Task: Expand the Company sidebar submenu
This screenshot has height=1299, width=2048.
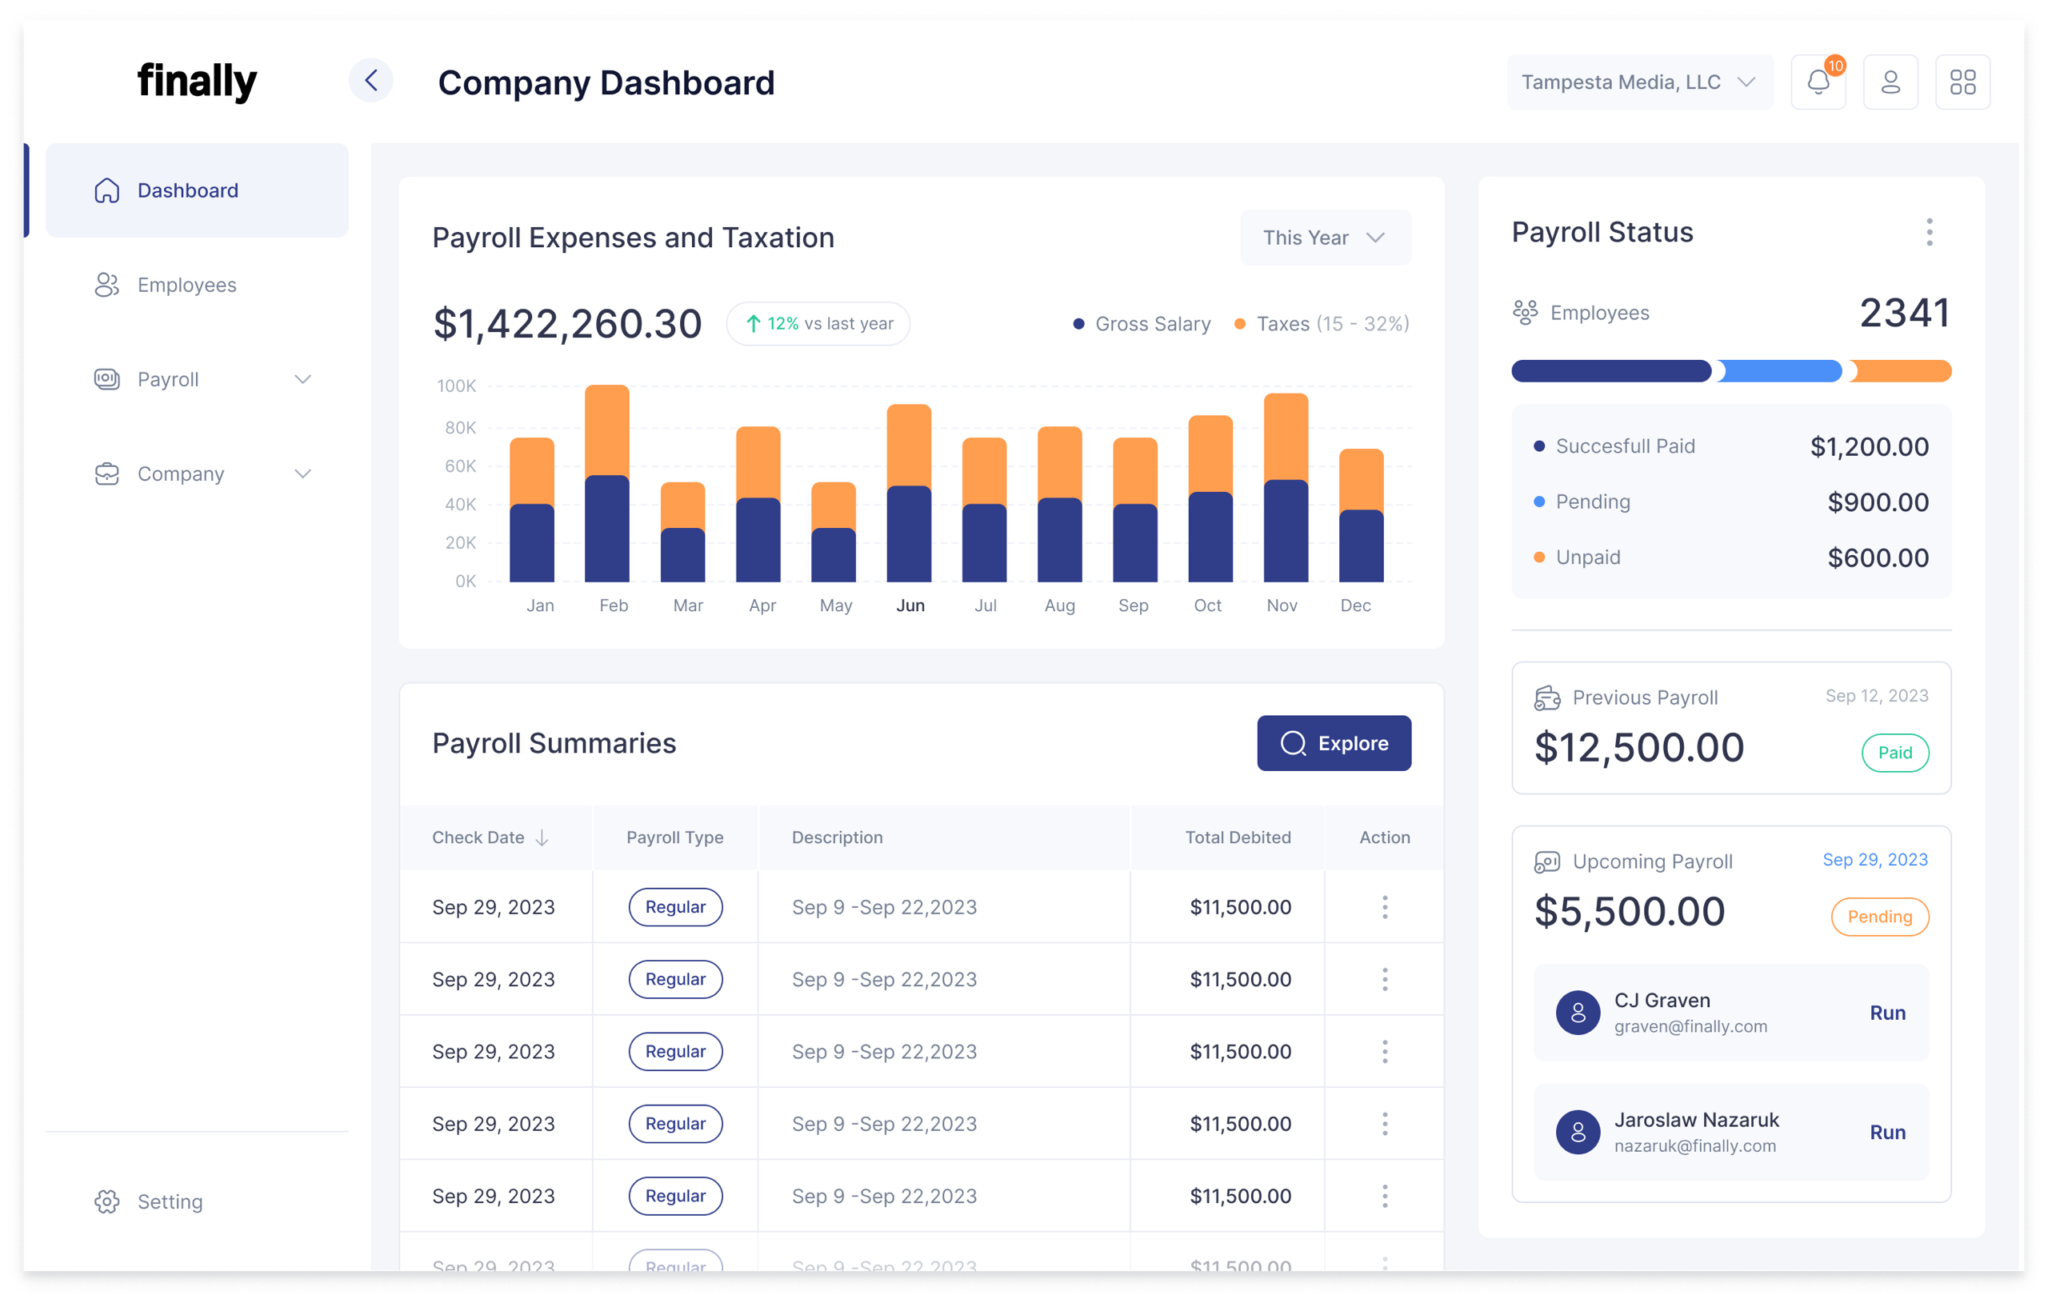Action: point(302,474)
